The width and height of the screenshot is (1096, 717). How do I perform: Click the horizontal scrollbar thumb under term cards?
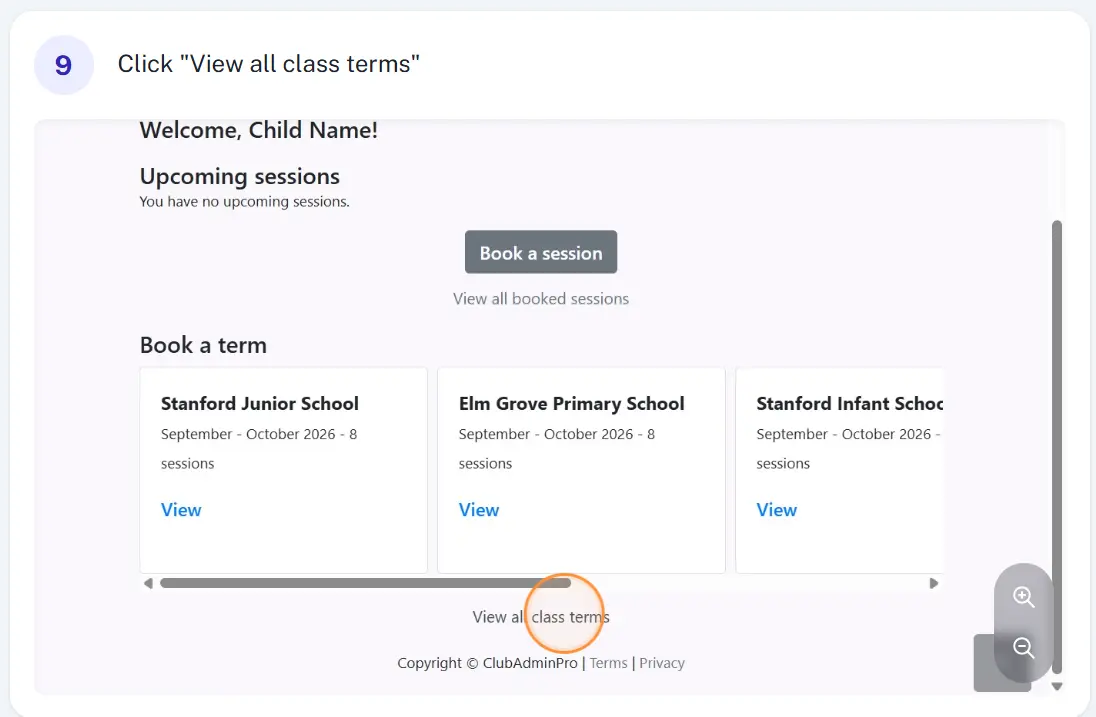click(x=366, y=584)
